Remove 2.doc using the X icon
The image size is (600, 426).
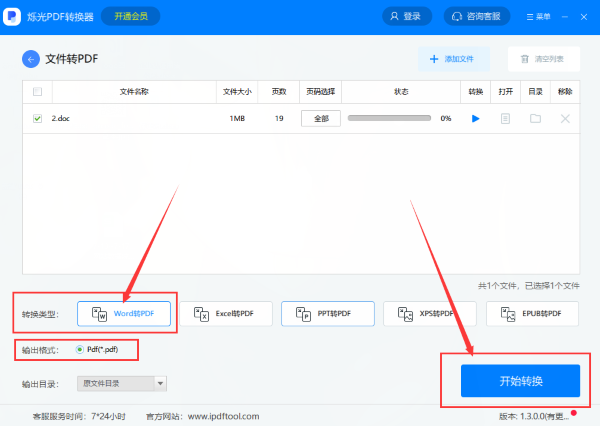click(x=565, y=119)
